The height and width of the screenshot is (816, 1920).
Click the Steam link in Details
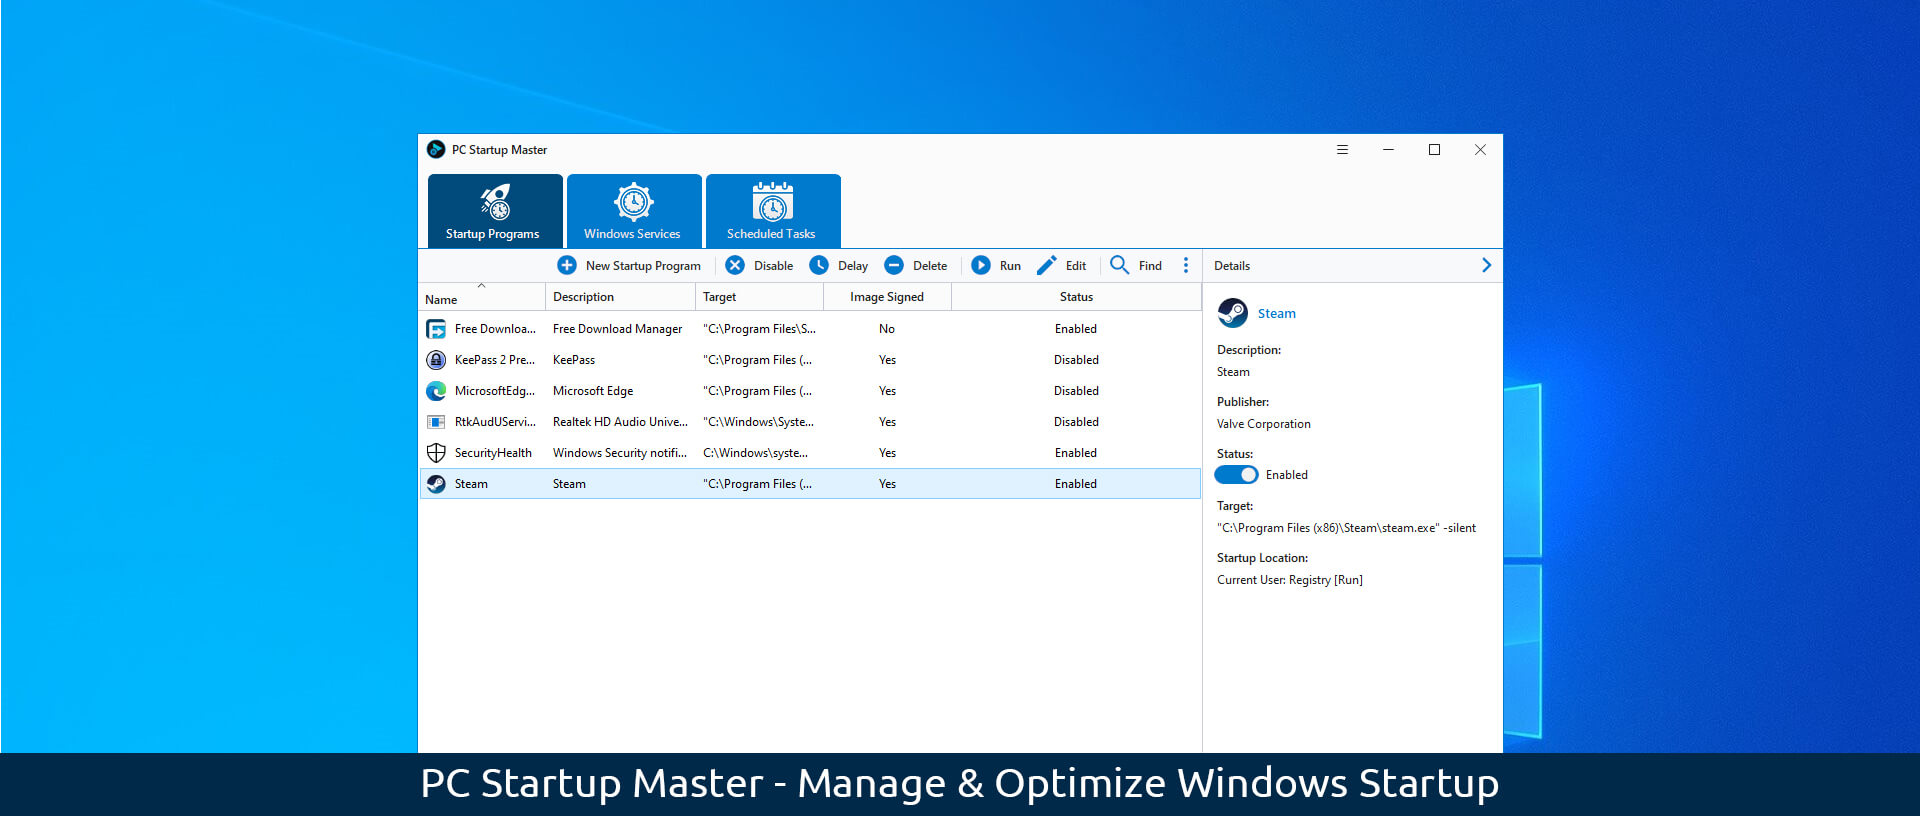pos(1276,314)
